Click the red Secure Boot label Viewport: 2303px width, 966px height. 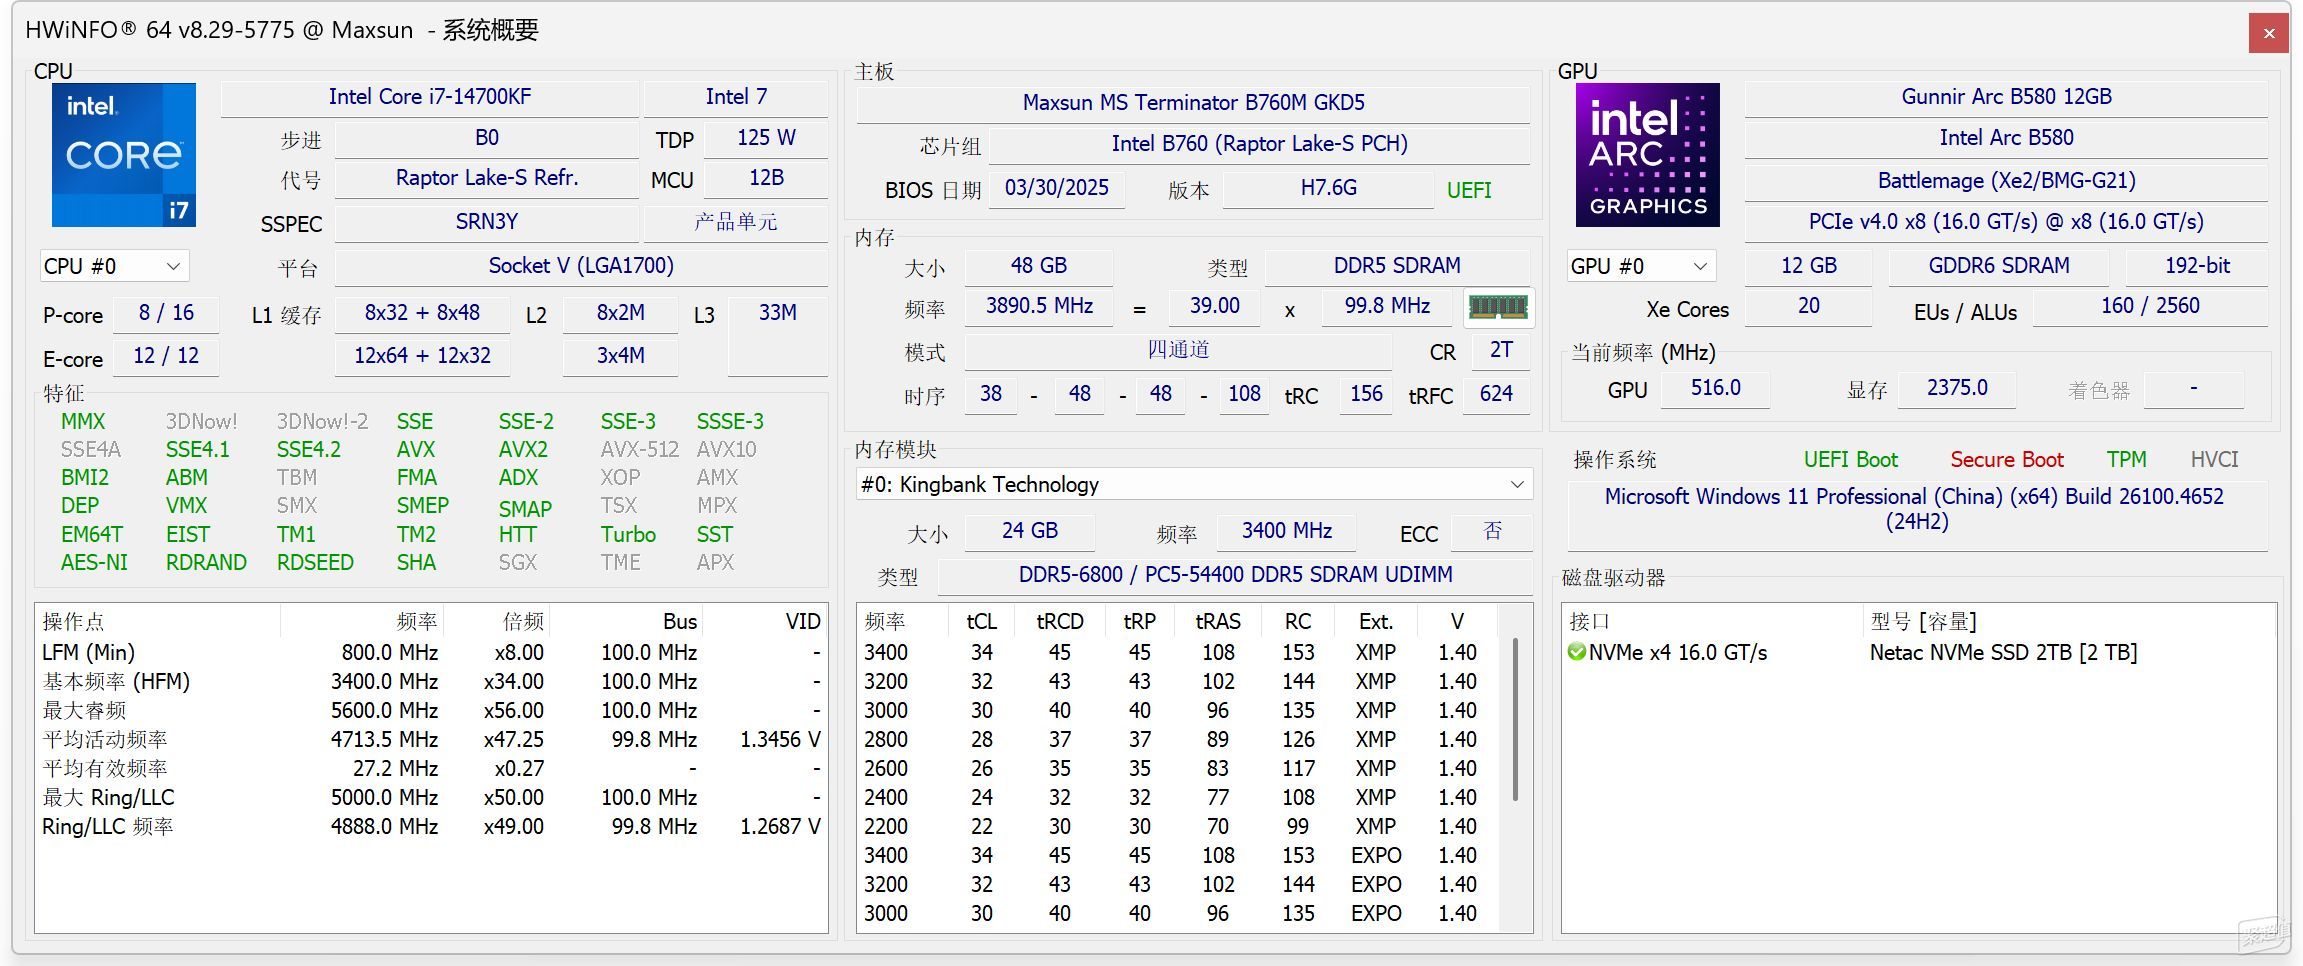pyautogui.click(x=2006, y=460)
